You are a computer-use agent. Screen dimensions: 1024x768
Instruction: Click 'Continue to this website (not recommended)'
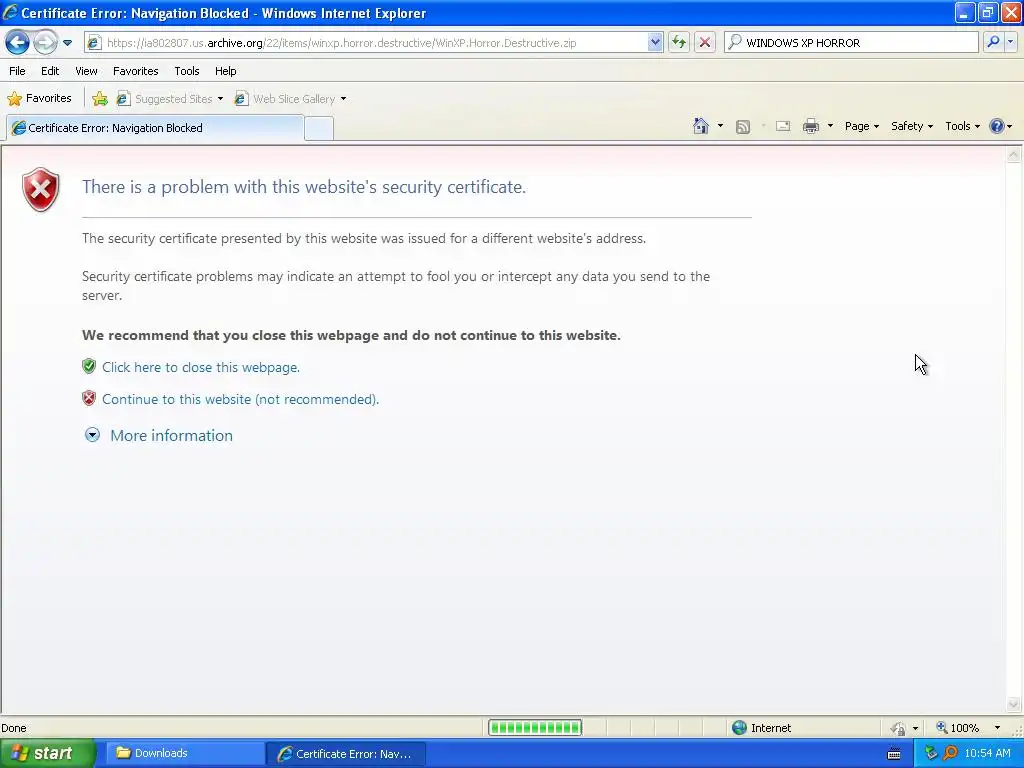tap(240, 399)
